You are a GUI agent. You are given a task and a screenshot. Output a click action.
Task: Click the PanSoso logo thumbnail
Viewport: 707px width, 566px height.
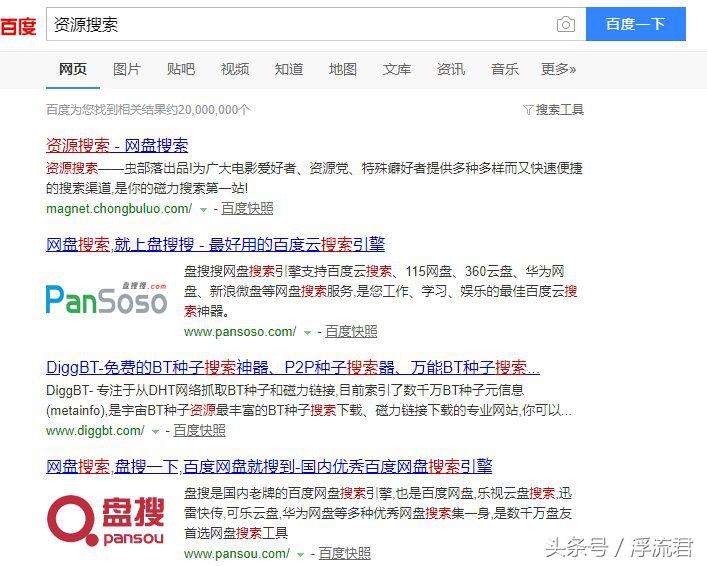(106, 298)
